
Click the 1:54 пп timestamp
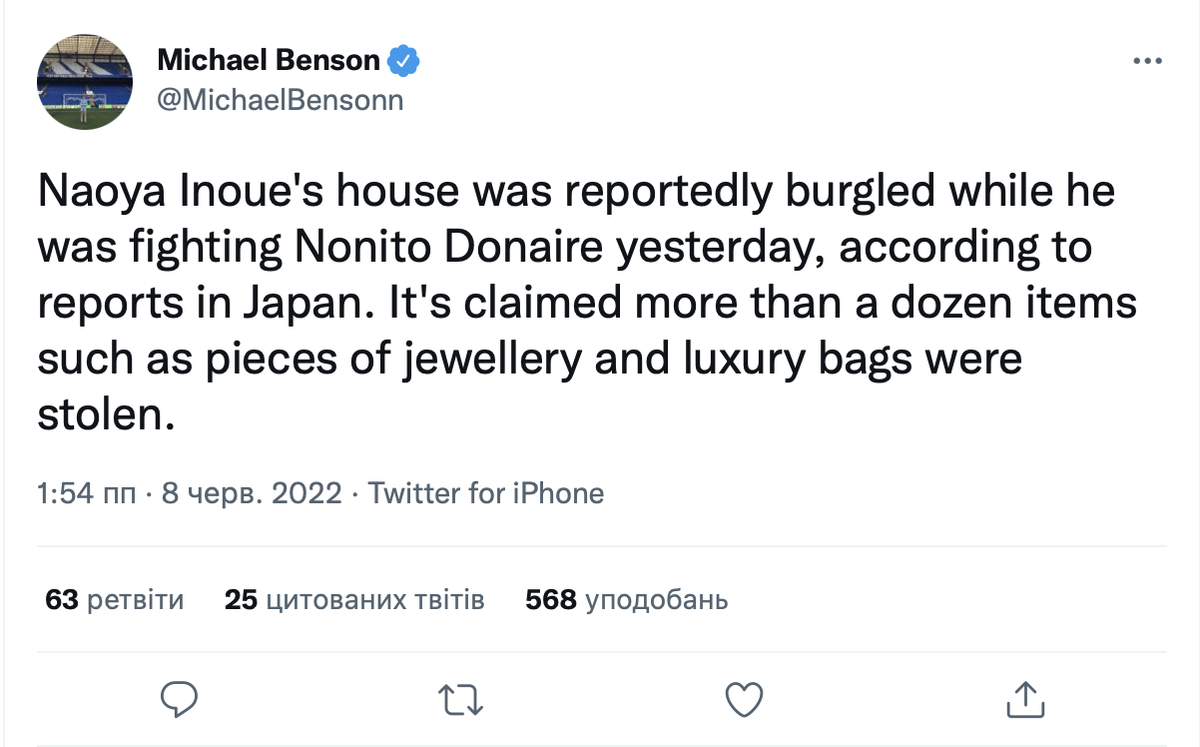[x=86, y=493]
